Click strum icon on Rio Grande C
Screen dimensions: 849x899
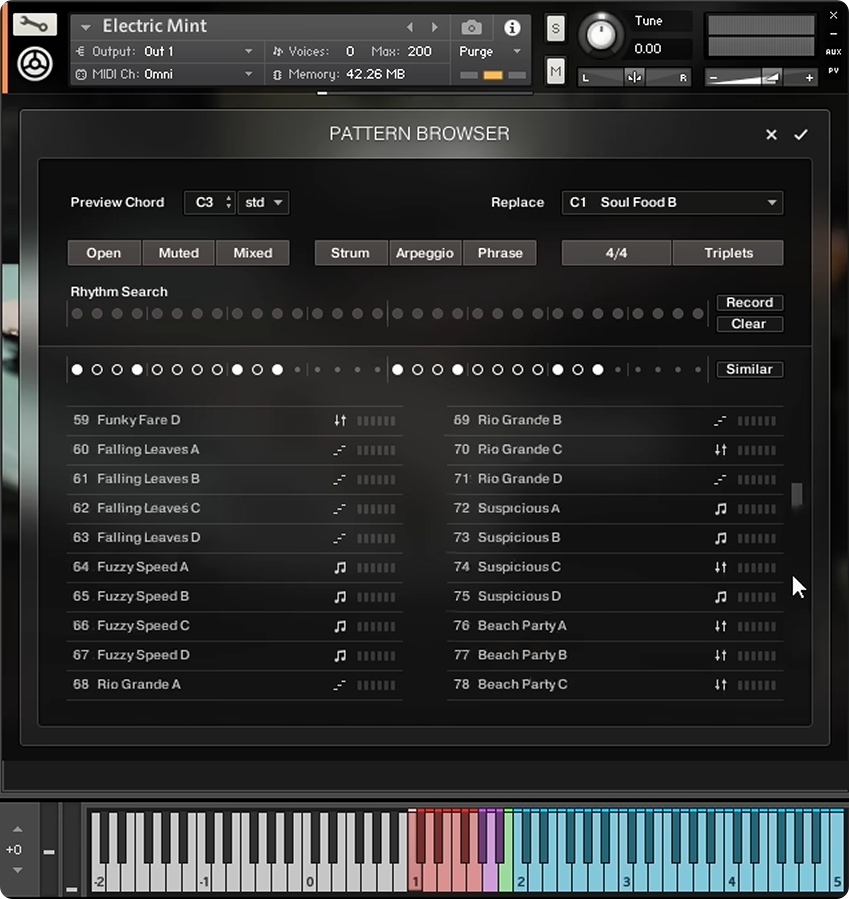click(x=721, y=450)
